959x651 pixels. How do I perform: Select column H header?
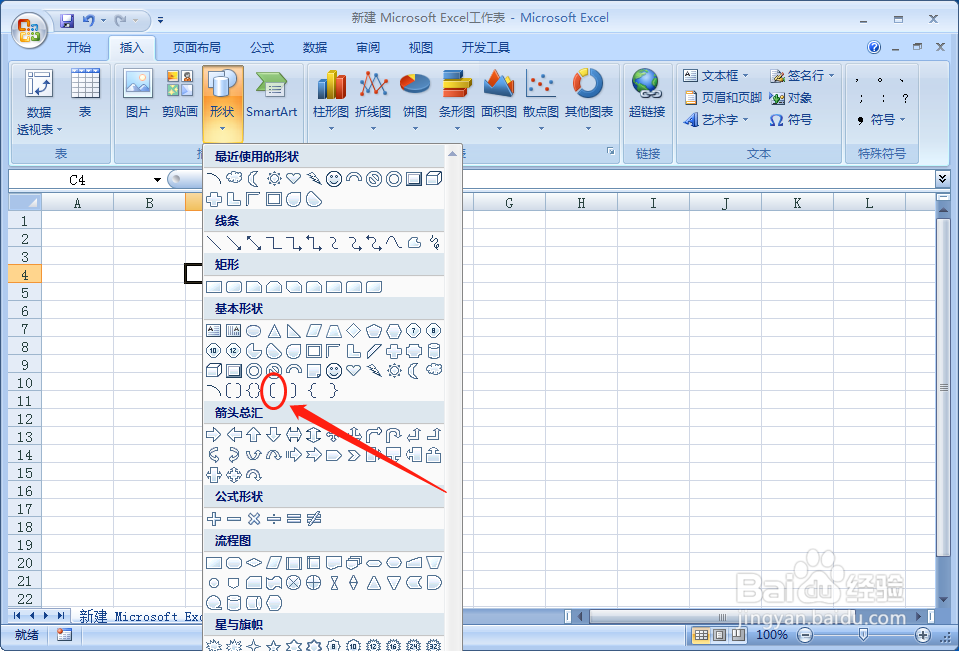581,203
